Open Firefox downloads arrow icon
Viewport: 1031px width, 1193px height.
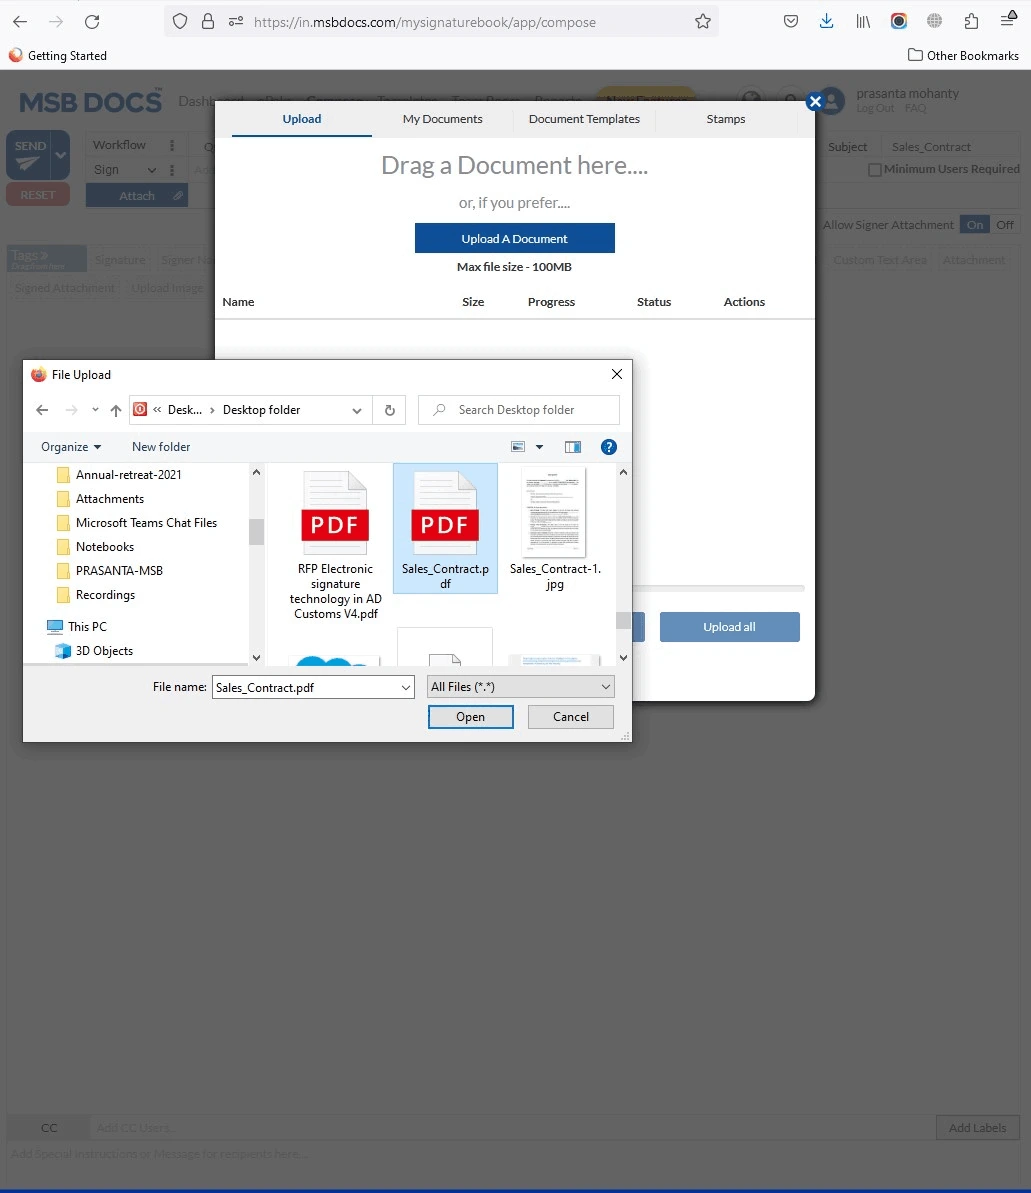[826, 21]
